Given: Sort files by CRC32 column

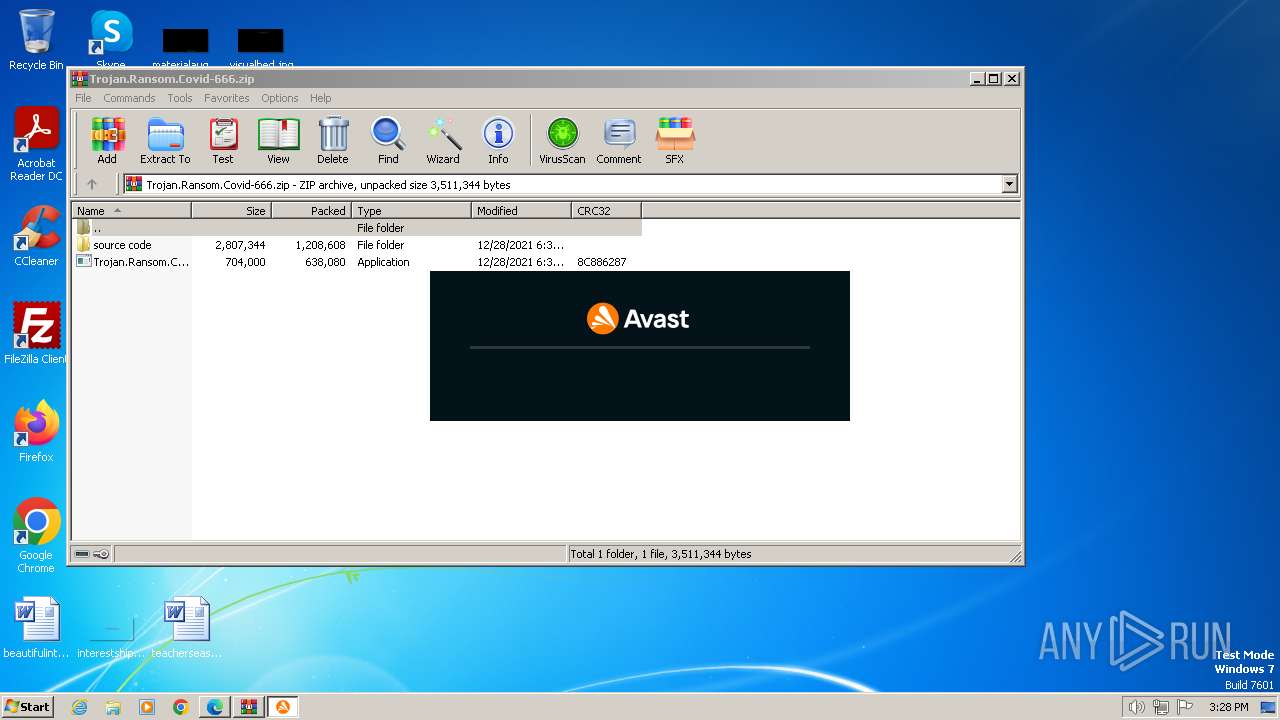Looking at the screenshot, I should click(x=606, y=211).
